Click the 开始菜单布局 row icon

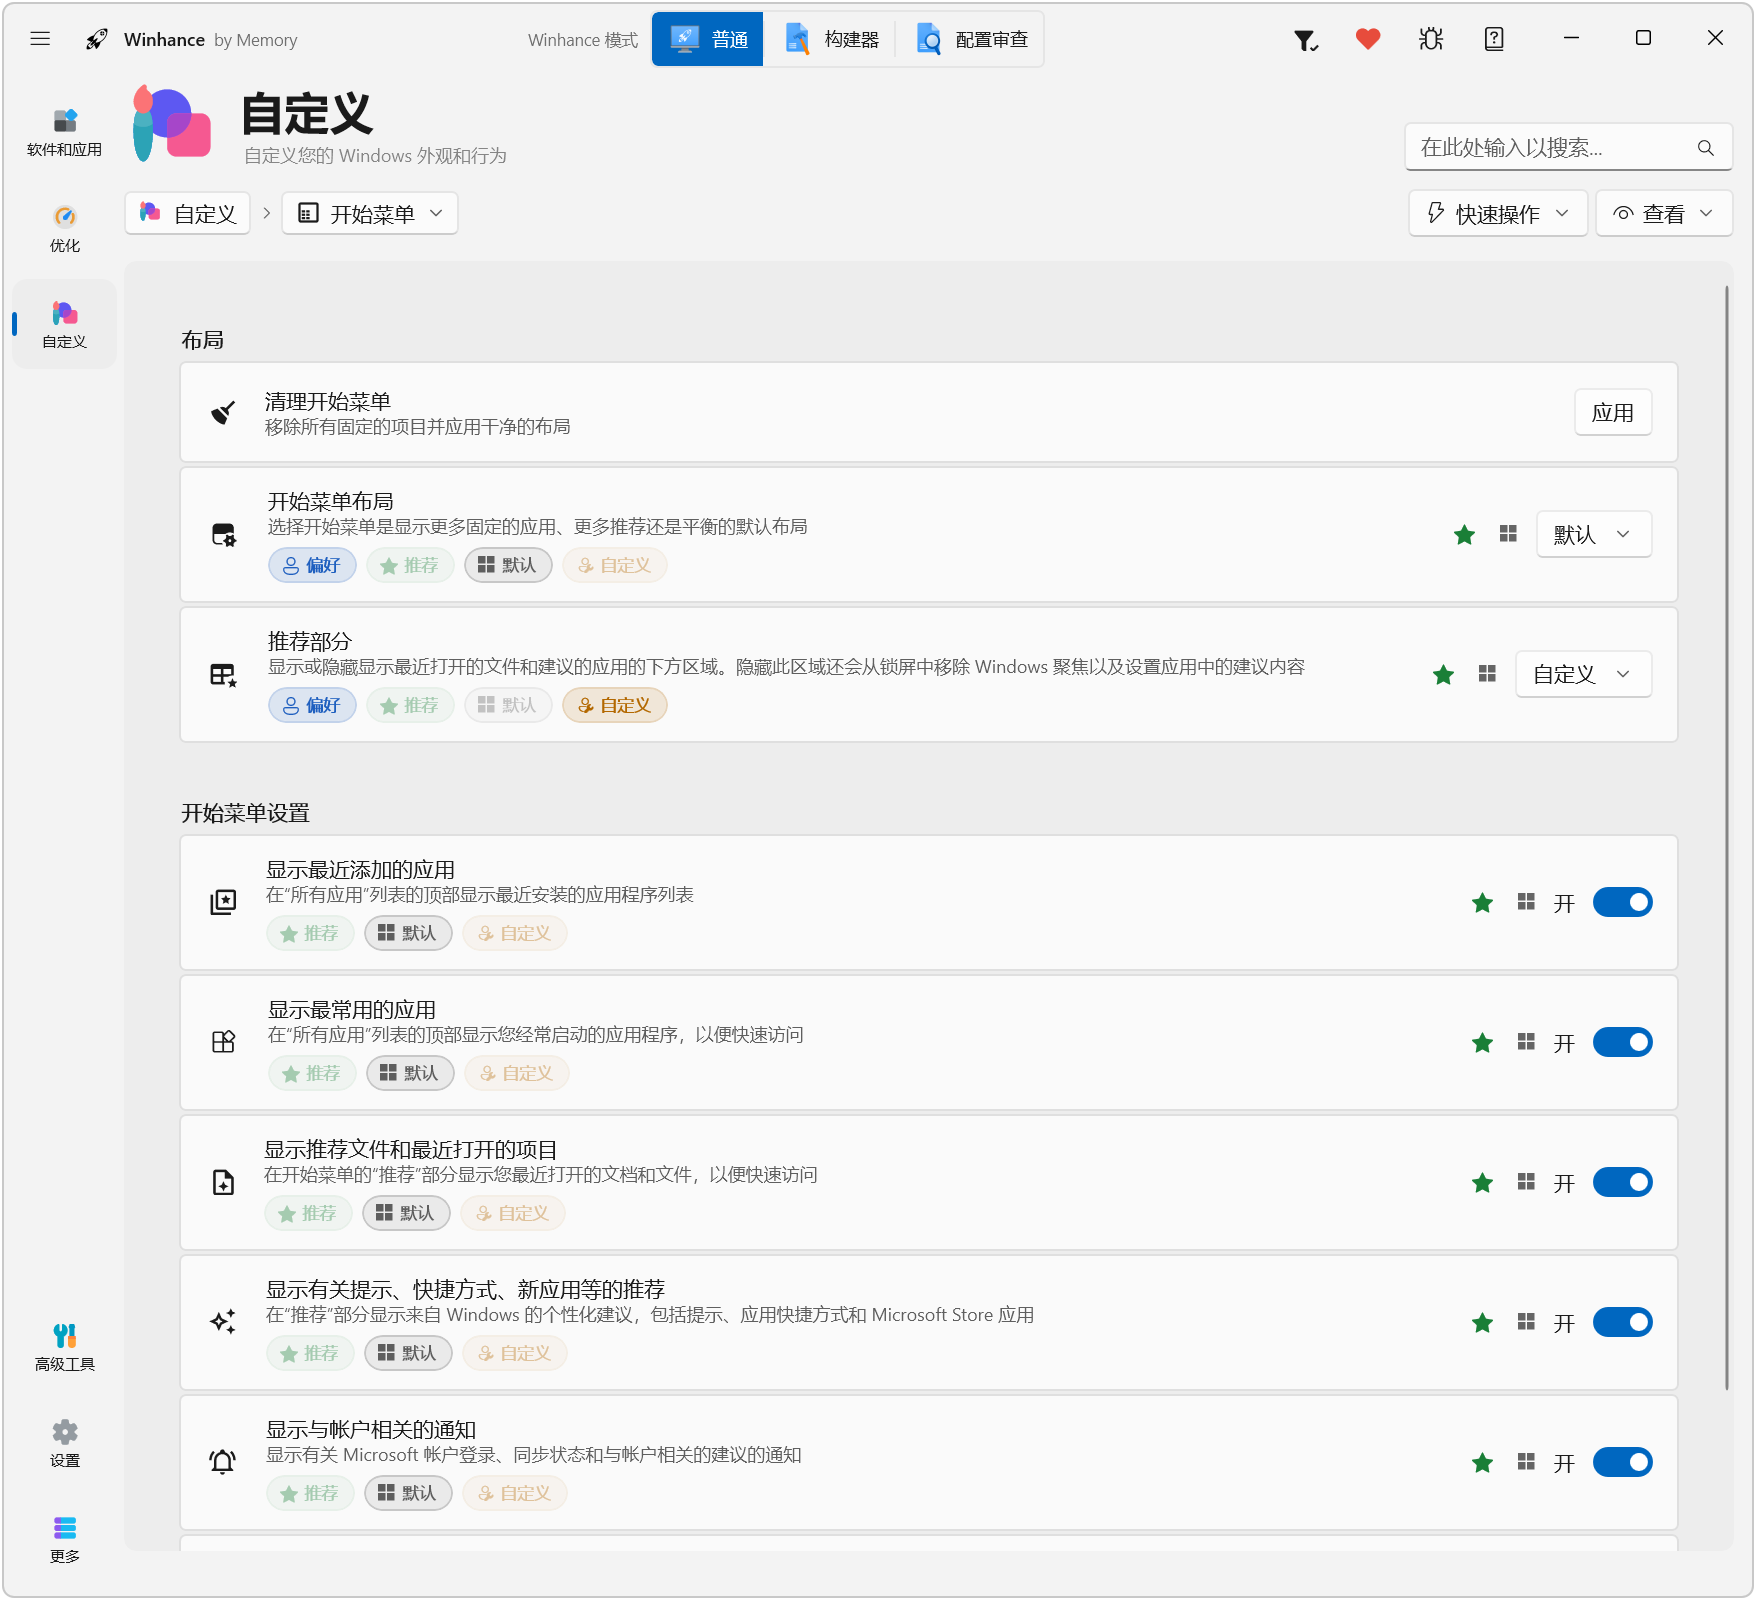click(223, 535)
